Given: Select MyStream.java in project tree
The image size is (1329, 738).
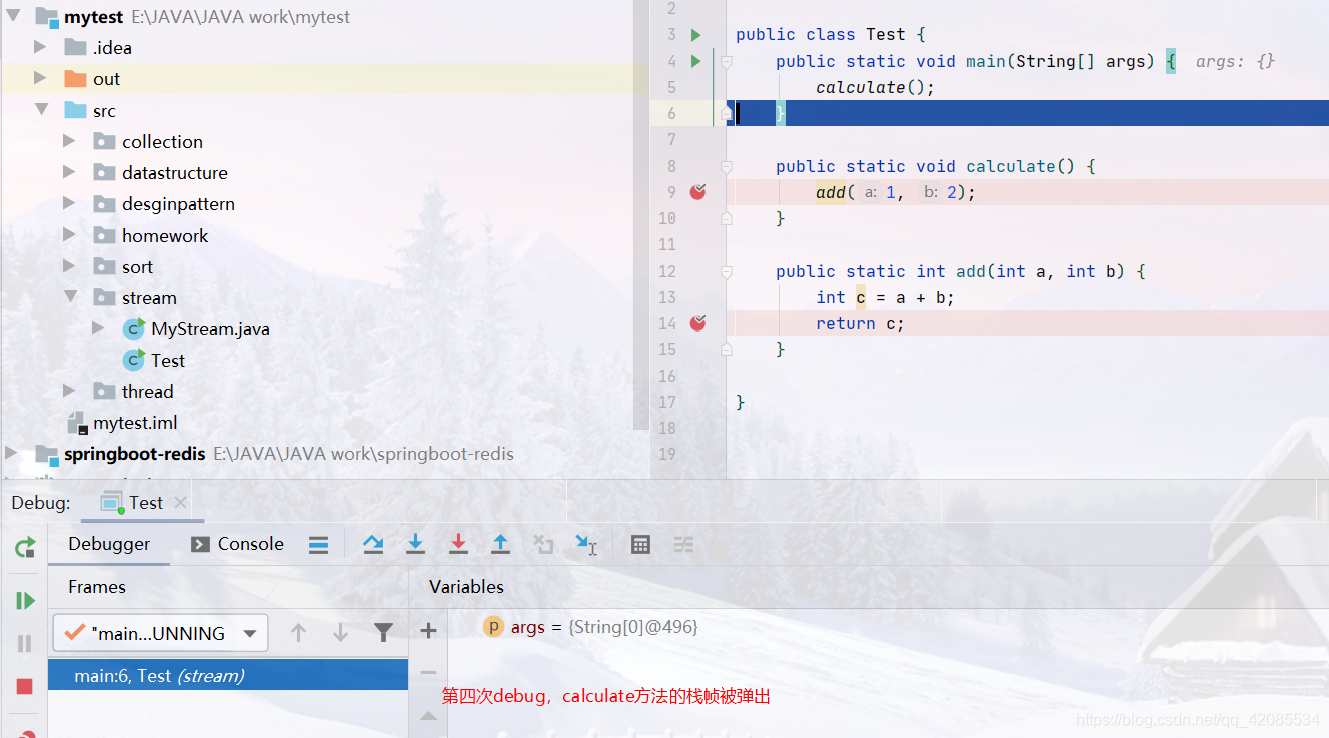Looking at the screenshot, I should [210, 328].
